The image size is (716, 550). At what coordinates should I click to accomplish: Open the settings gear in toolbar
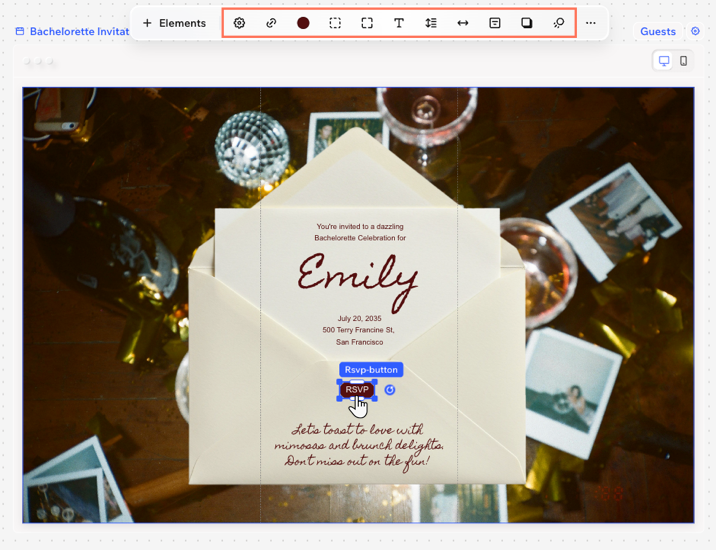239,23
